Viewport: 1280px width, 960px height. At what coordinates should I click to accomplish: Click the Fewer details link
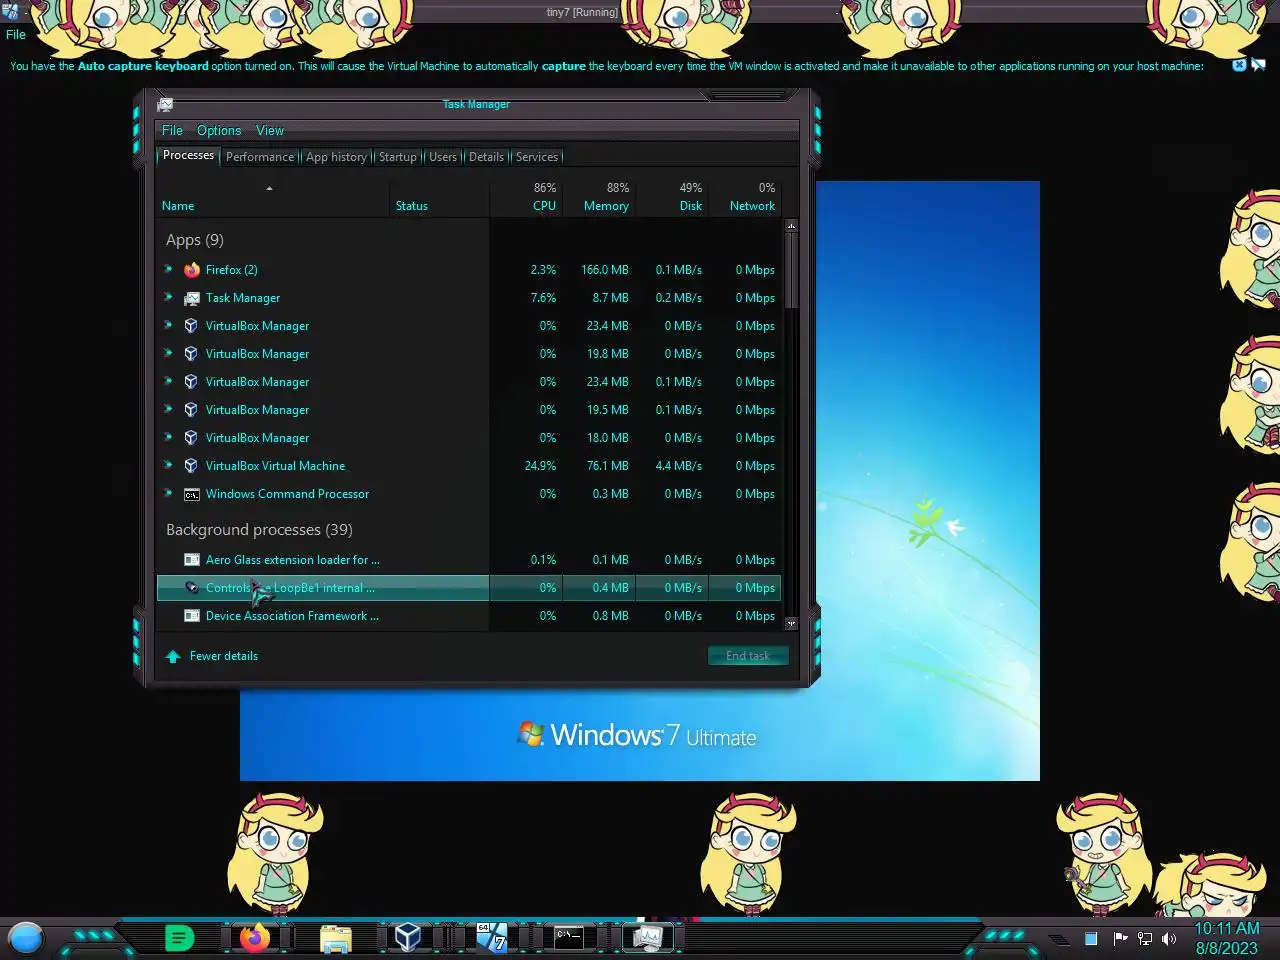coord(224,656)
